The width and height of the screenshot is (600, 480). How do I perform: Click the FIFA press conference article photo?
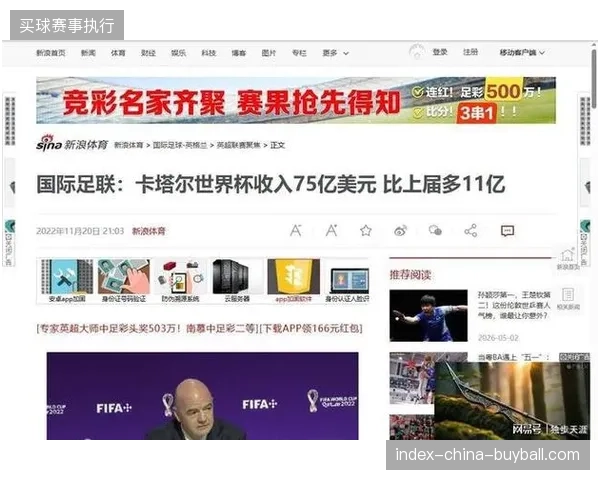[202, 396]
